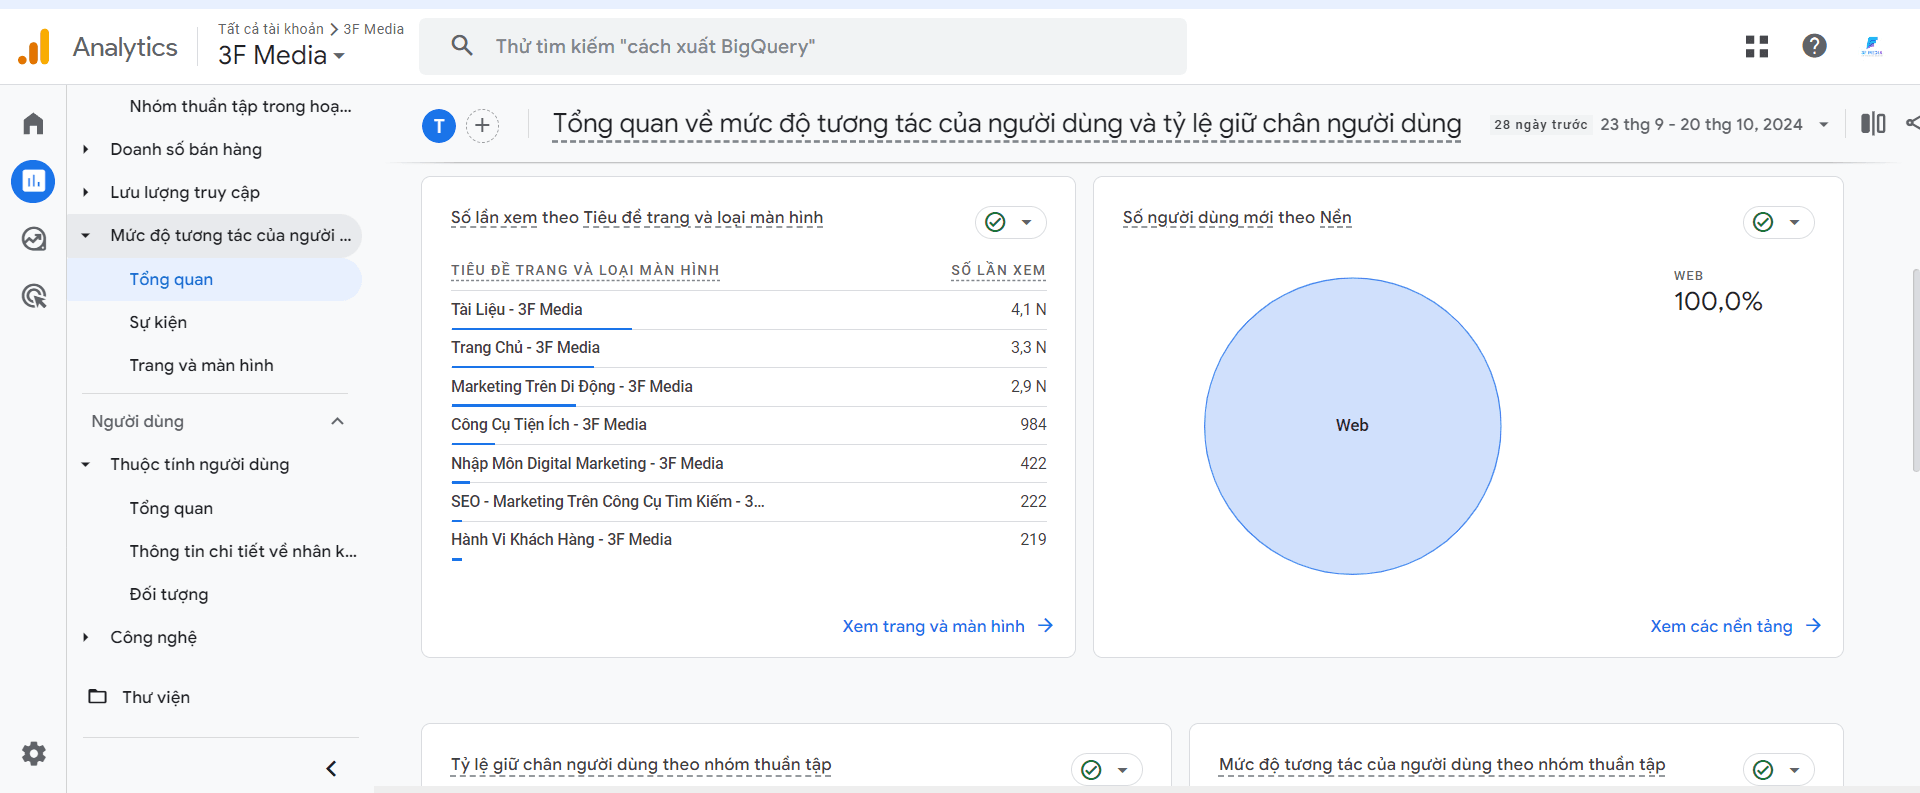
Task: Click the share report icon
Action: (1912, 123)
